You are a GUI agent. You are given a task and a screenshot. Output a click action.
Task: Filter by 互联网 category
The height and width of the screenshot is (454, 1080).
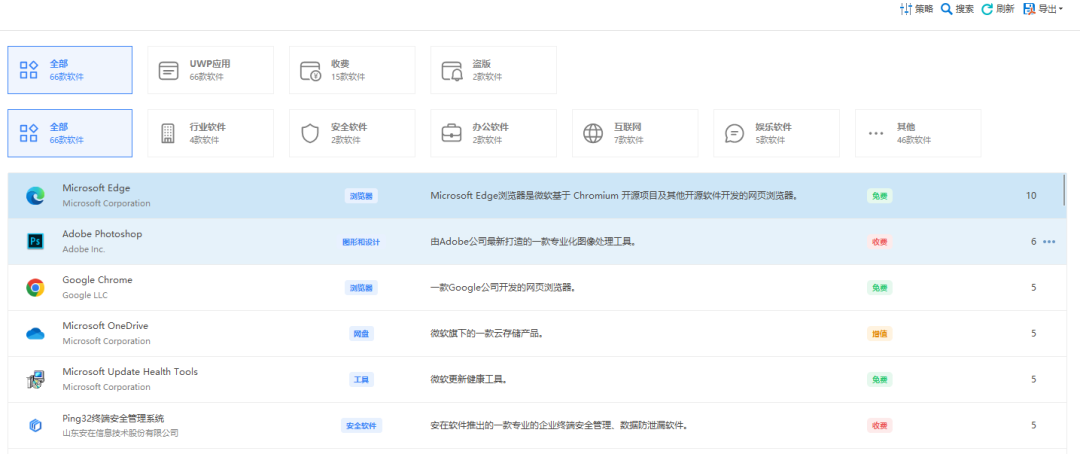[635, 133]
